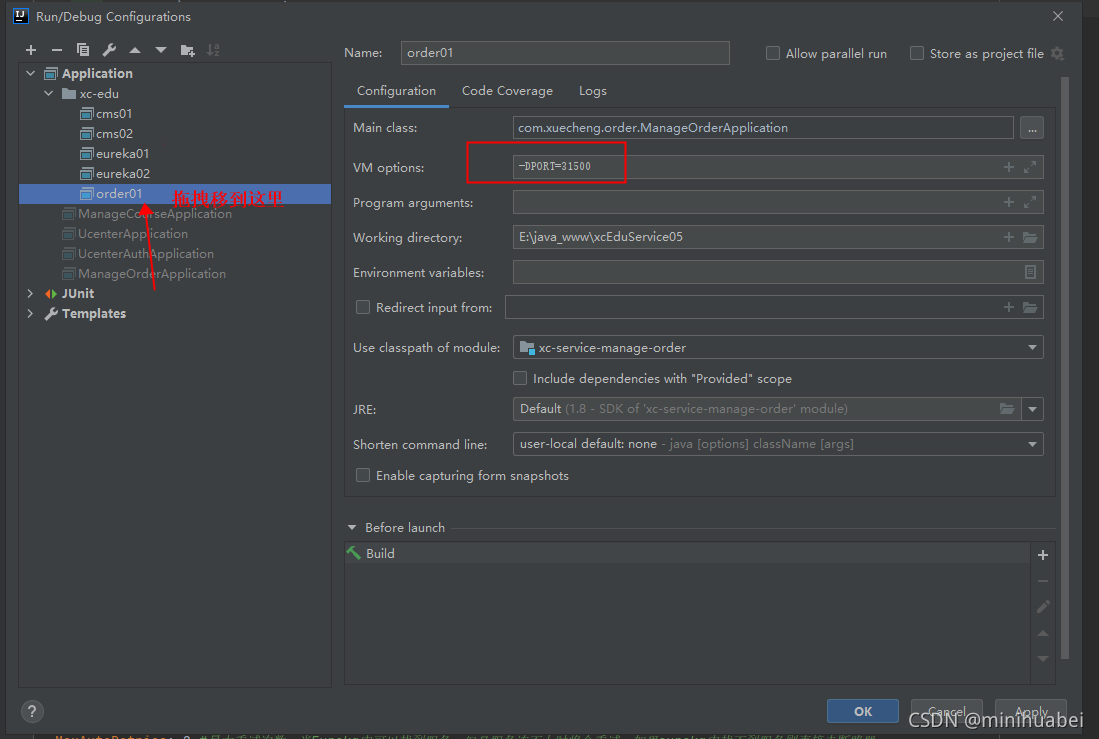Move Before launch task up
The width and height of the screenshot is (1099, 739).
[1043, 633]
